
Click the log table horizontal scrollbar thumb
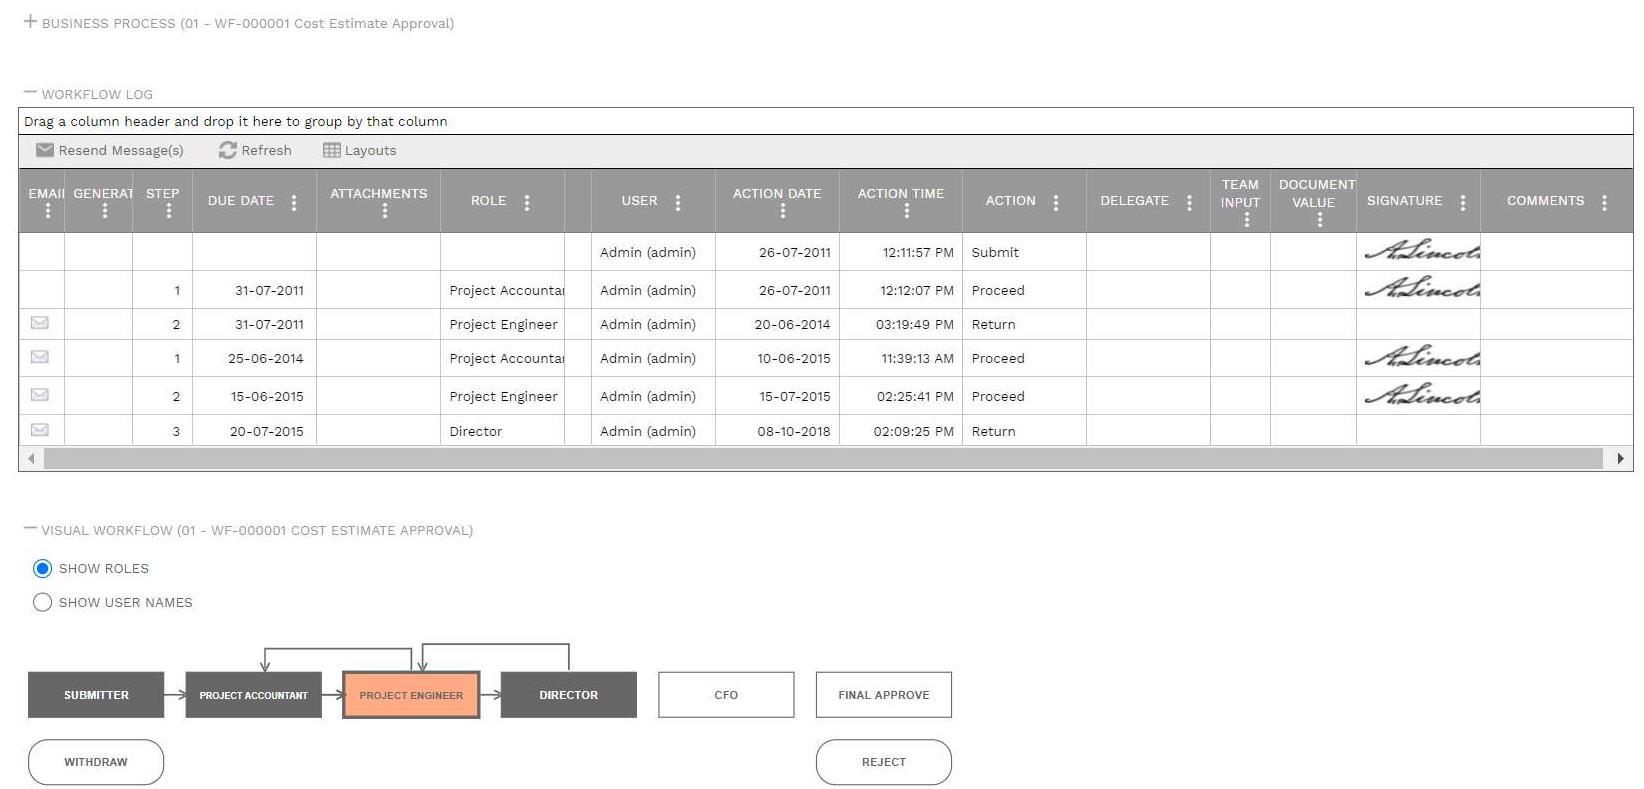(x=823, y=458)
